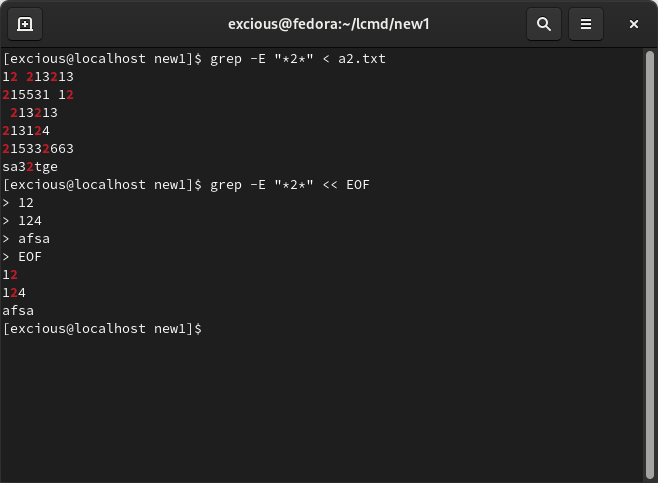
Task: Open a new terminal tab
Action: tap(25, 24)
